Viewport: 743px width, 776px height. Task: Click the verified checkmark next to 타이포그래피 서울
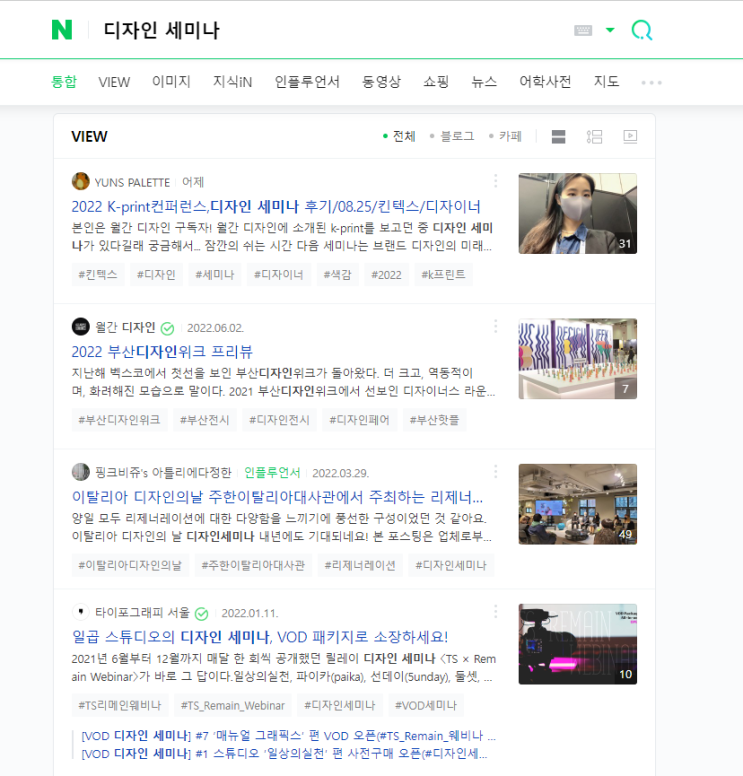pos(201,614)
